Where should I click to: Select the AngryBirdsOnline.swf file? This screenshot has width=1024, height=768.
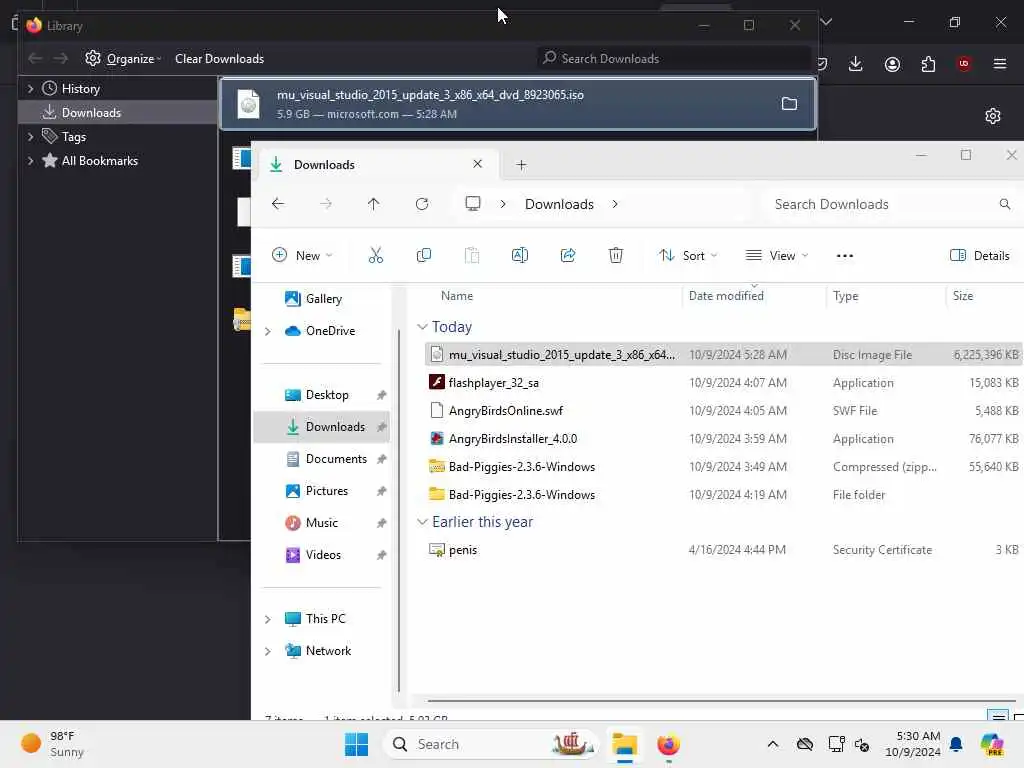click(x=723, y=411)
